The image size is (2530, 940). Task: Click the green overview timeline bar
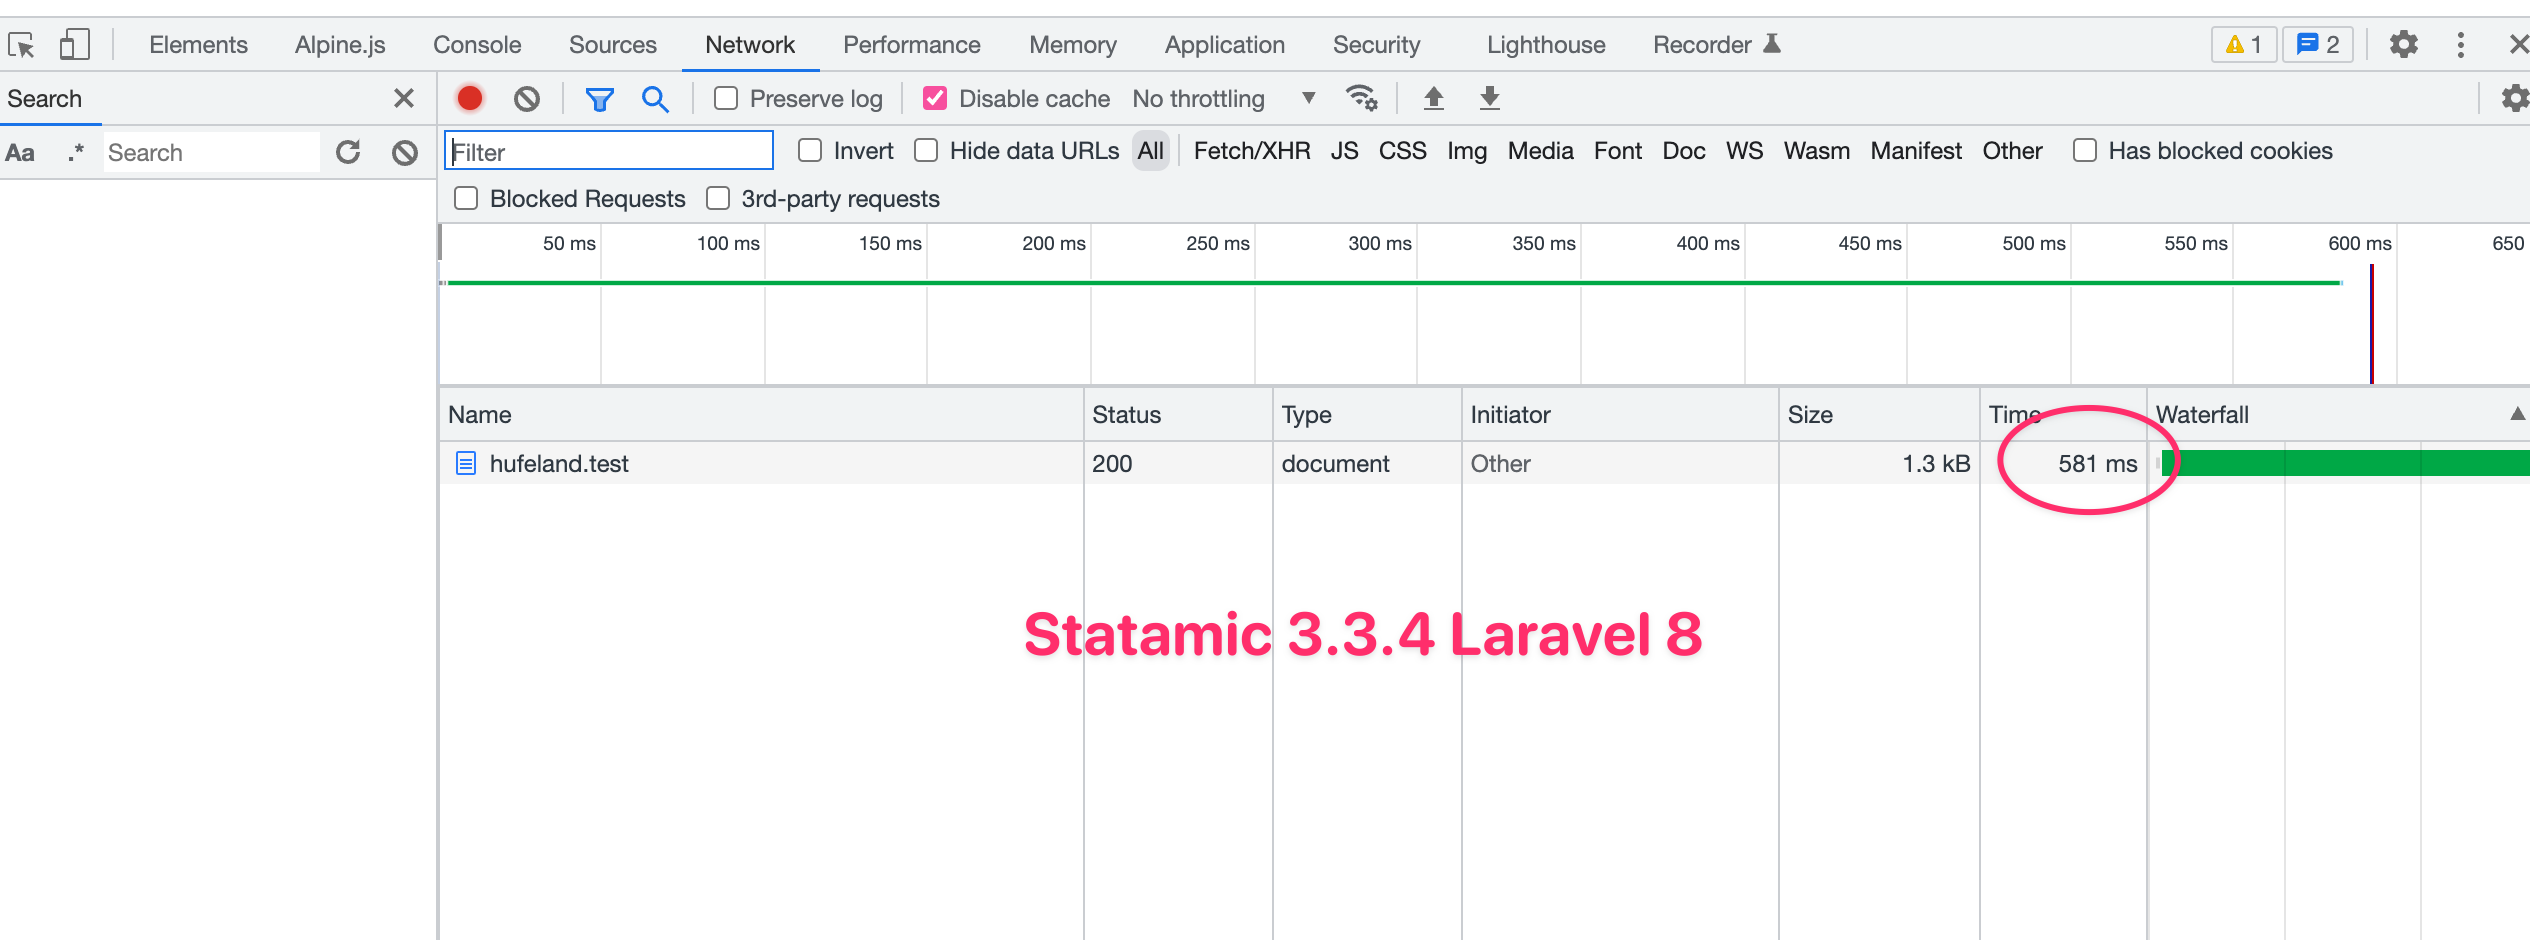click(1395, 283)
